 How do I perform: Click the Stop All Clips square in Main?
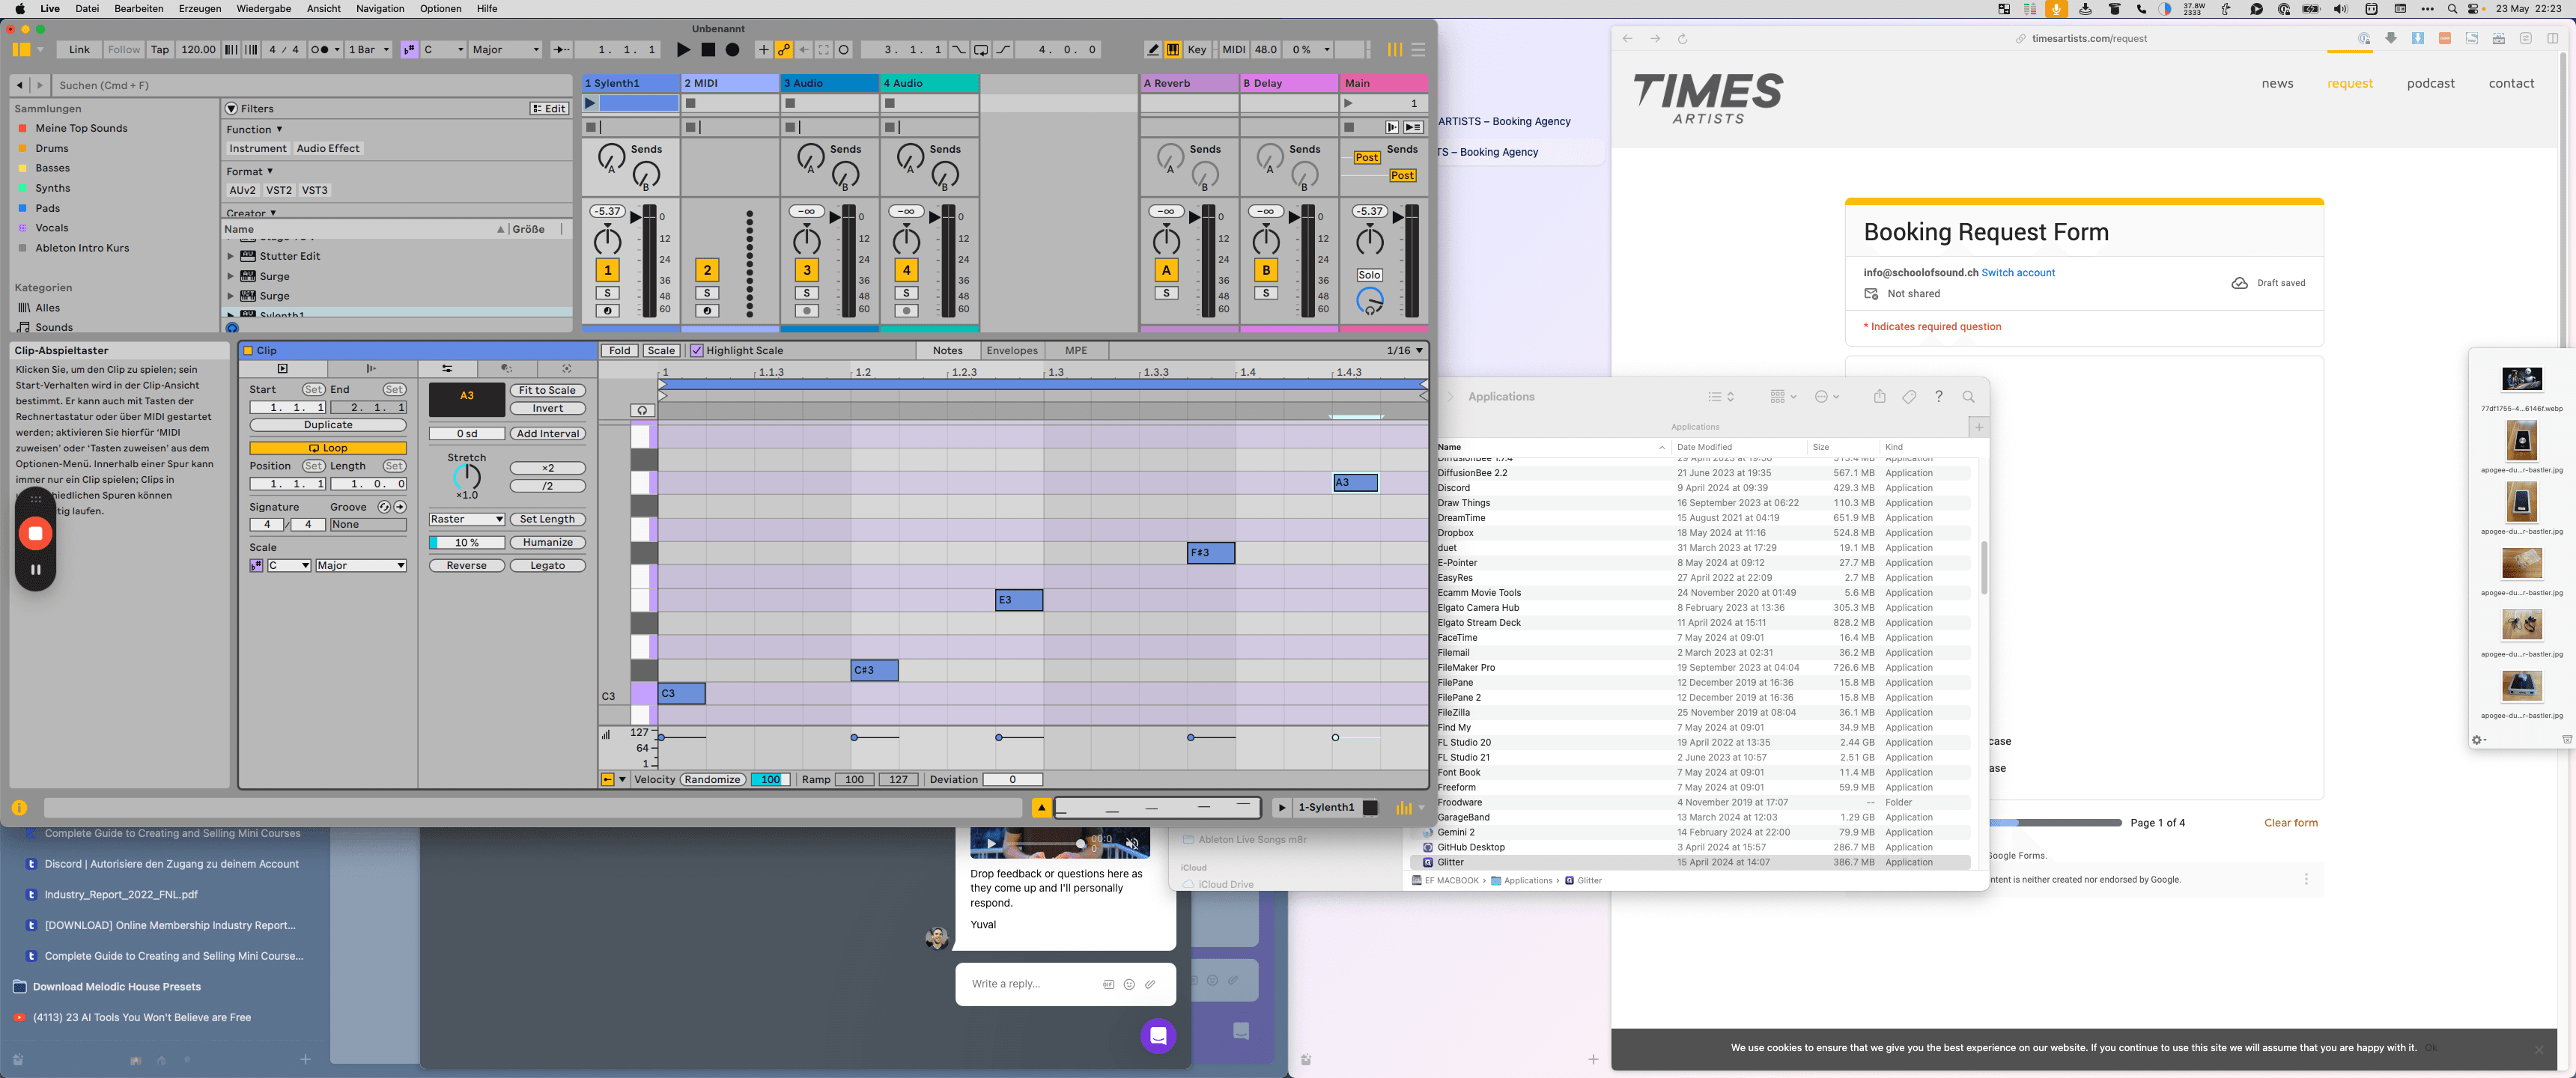point(1349,127)
